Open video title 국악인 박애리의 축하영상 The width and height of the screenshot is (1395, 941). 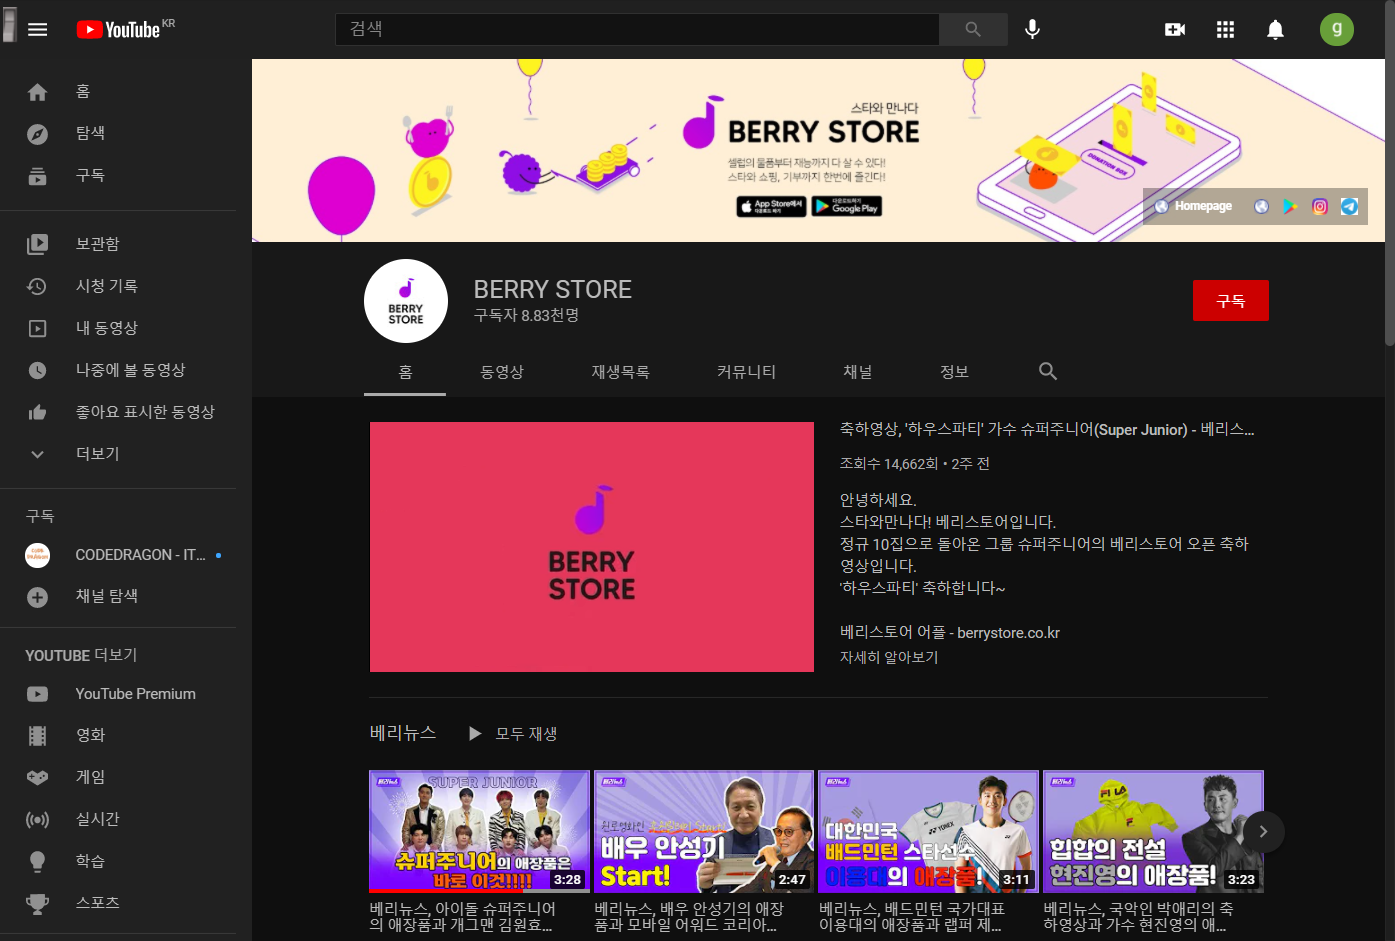[1138, 917]
